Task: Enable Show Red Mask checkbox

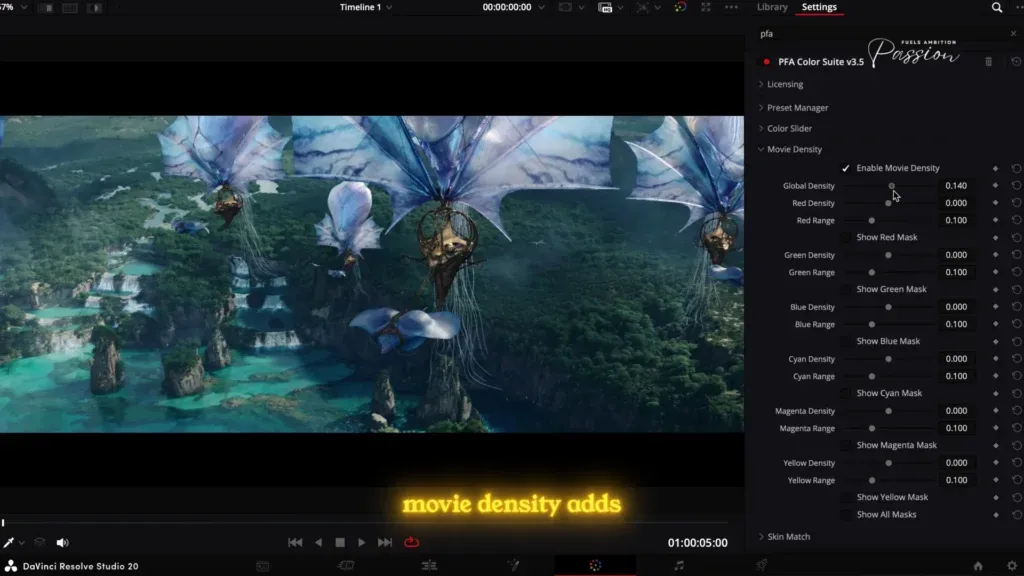Action: coord(846,238)
